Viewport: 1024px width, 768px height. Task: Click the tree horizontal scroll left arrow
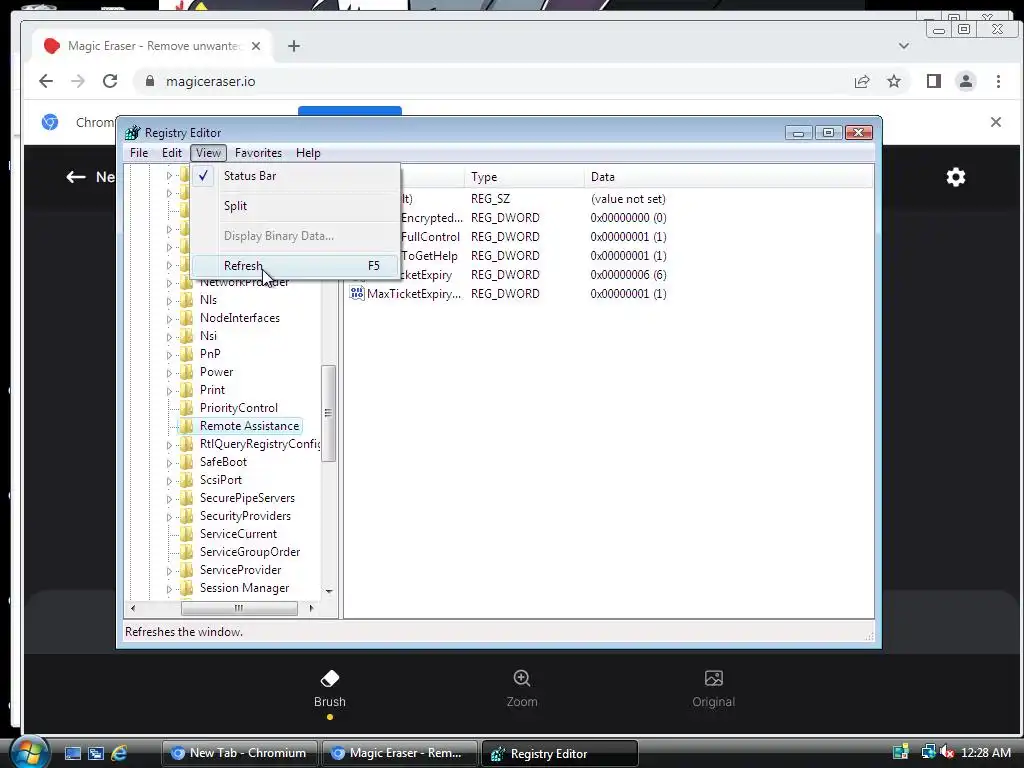coord(133,608)
